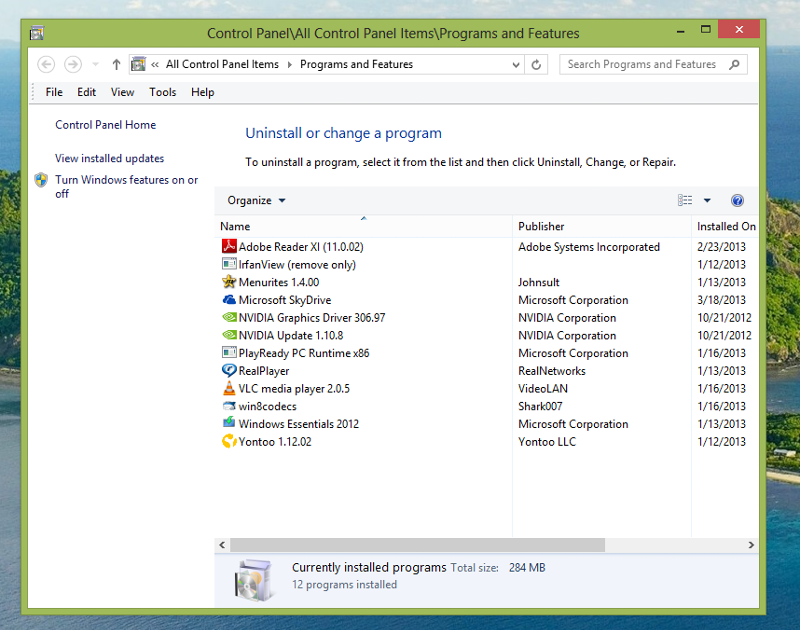Click the Yontoo icon

tap(229, 441)
